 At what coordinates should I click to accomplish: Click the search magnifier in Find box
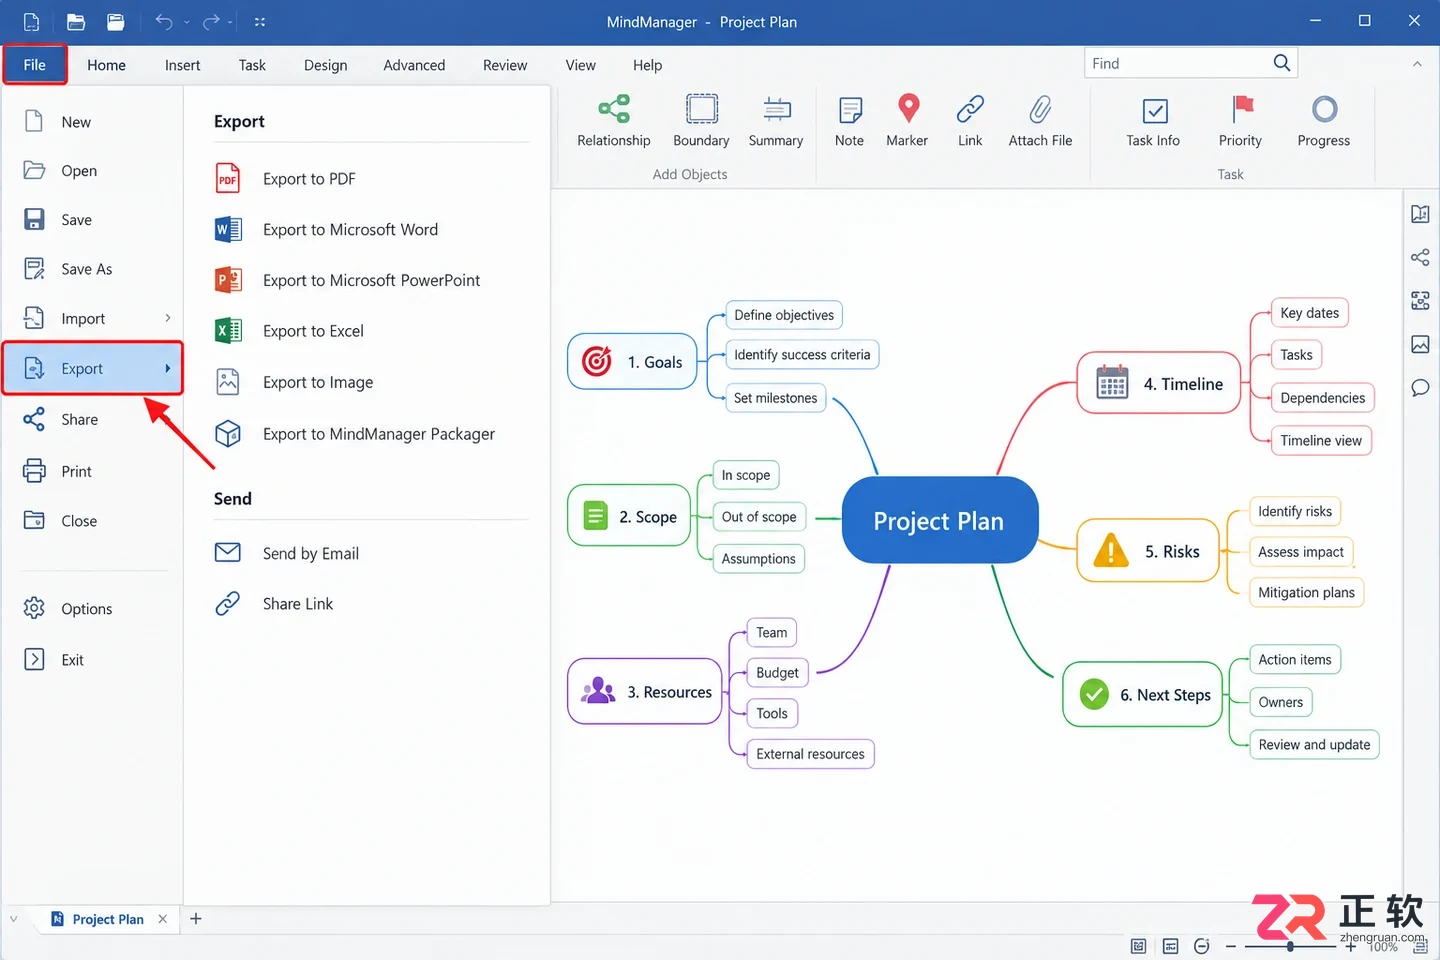(x=1282, y=63)
